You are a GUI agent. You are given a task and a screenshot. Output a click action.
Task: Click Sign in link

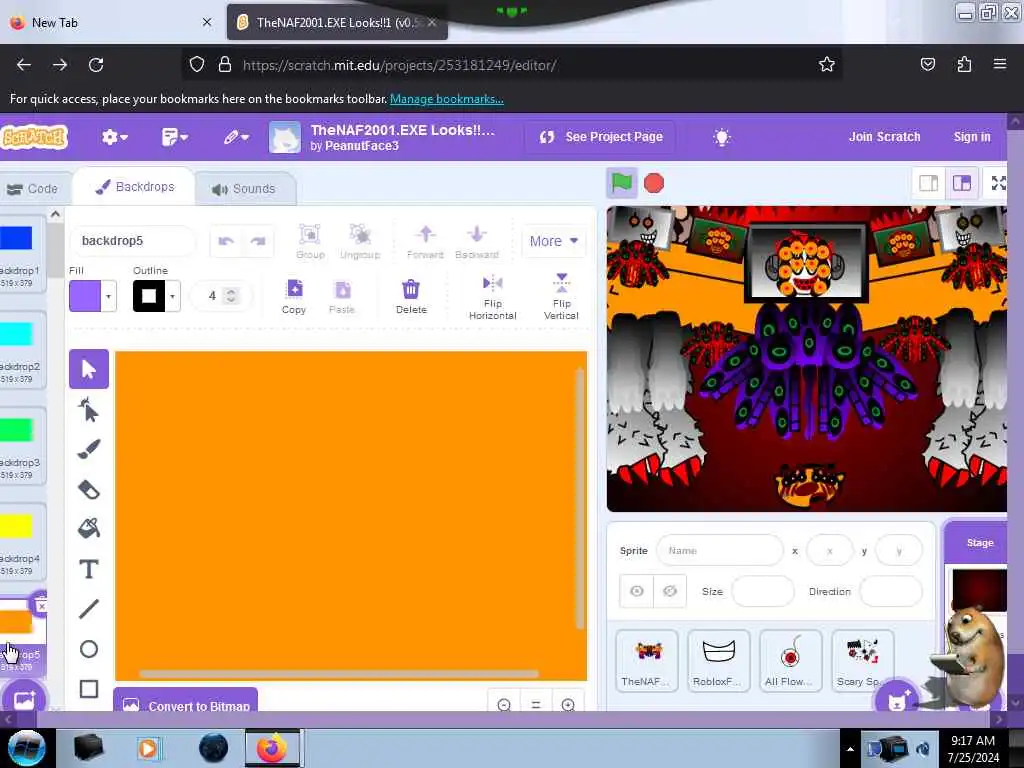pyautogui.click(x=972, y=137)
